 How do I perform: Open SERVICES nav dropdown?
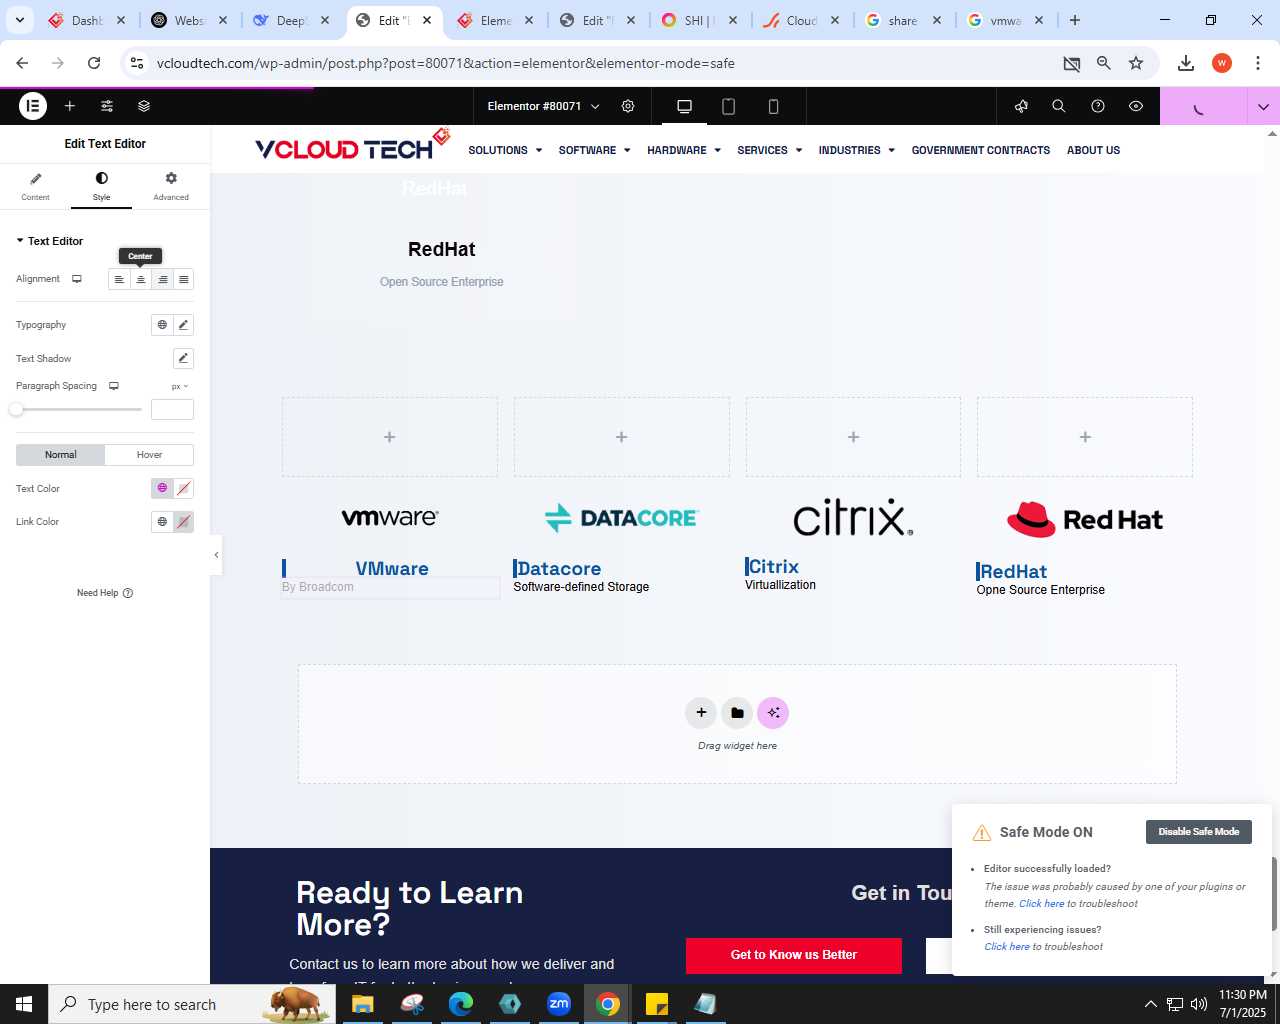point(770,150)
